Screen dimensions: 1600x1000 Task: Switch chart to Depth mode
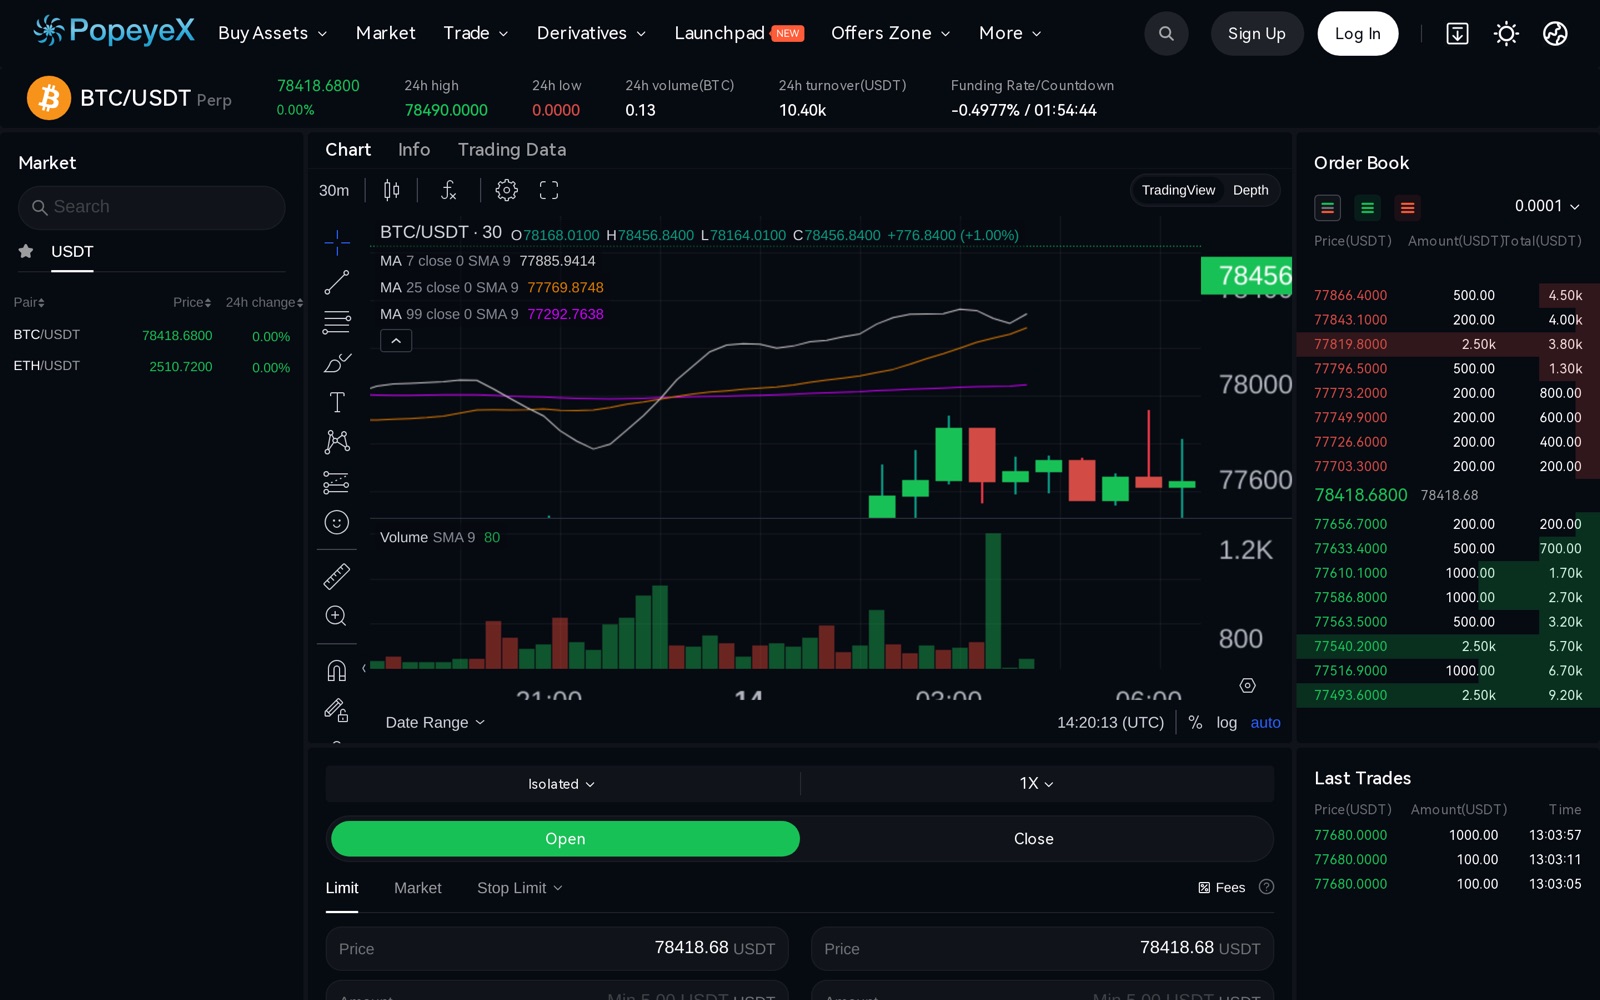(x=1250, y=190)
